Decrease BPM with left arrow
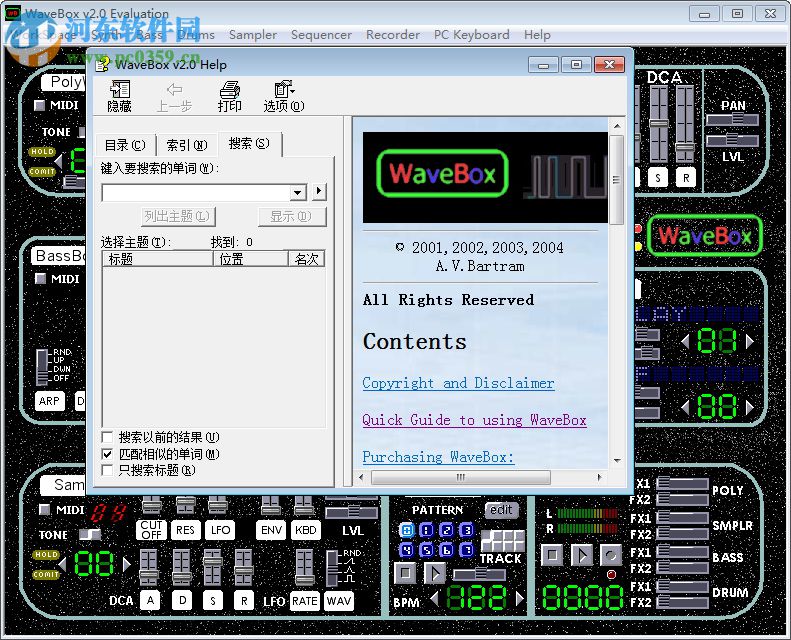The width and height of the screenshot is (791, 640). pyautogui.click(x=434, y=599)
